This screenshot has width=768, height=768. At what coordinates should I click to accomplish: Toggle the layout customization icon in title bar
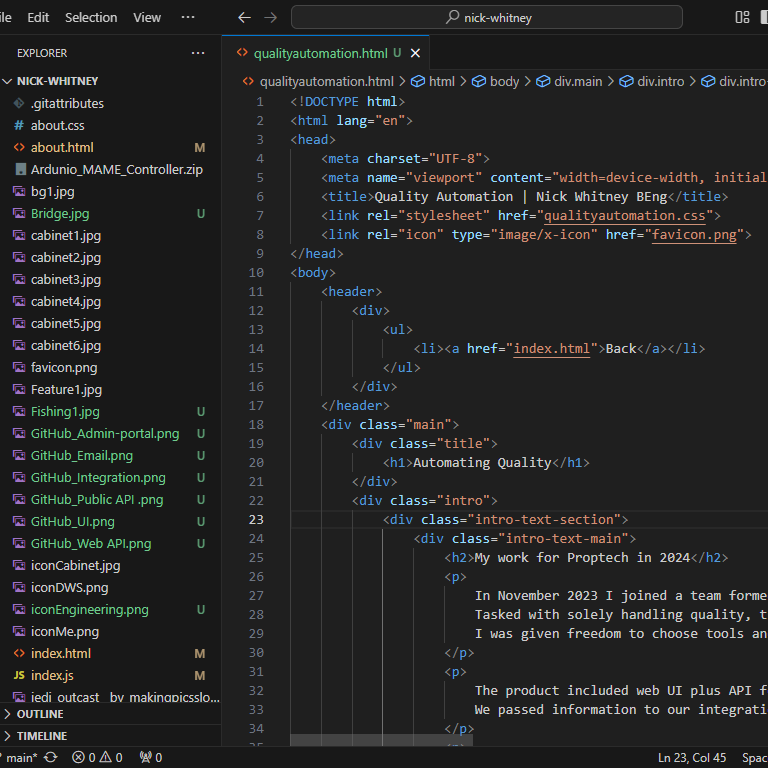742,18
